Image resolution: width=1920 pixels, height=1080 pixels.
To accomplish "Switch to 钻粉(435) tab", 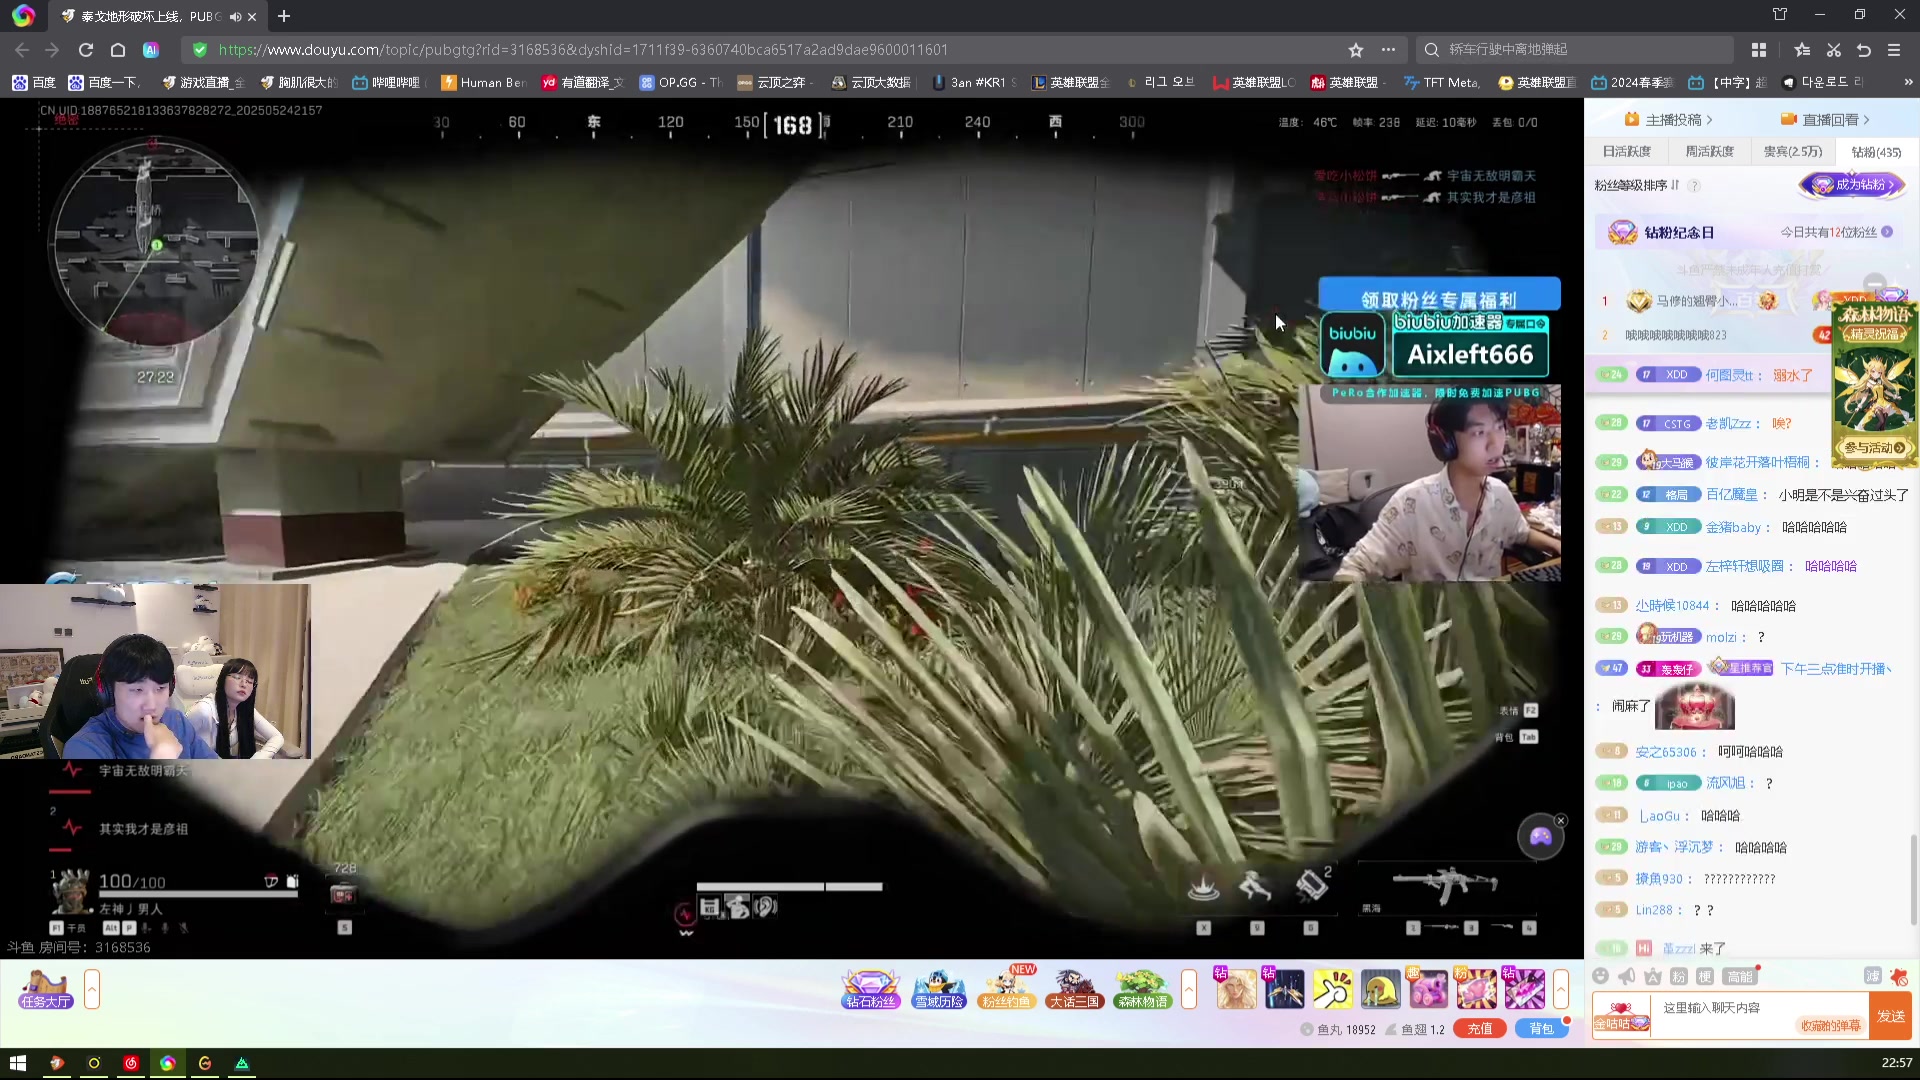I will tap(1876, 152).
